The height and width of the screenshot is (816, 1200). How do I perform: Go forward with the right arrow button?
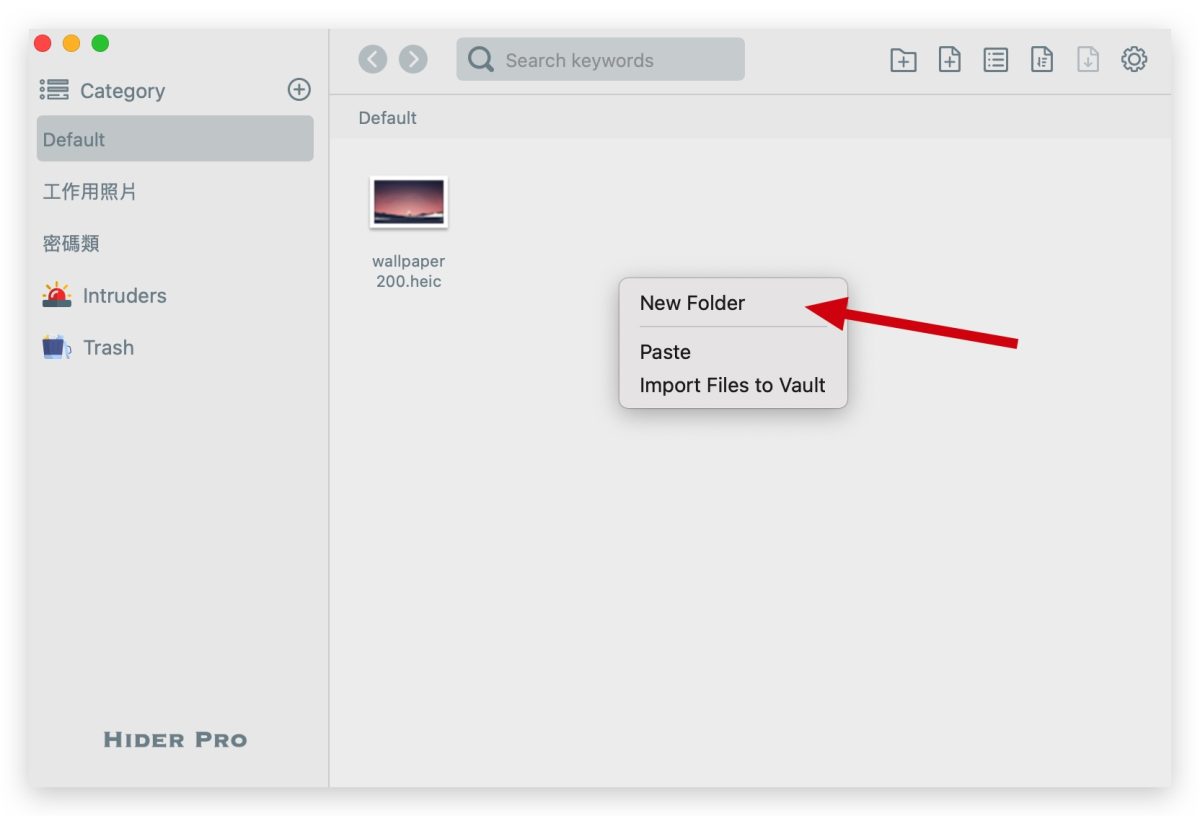point(413,60)
